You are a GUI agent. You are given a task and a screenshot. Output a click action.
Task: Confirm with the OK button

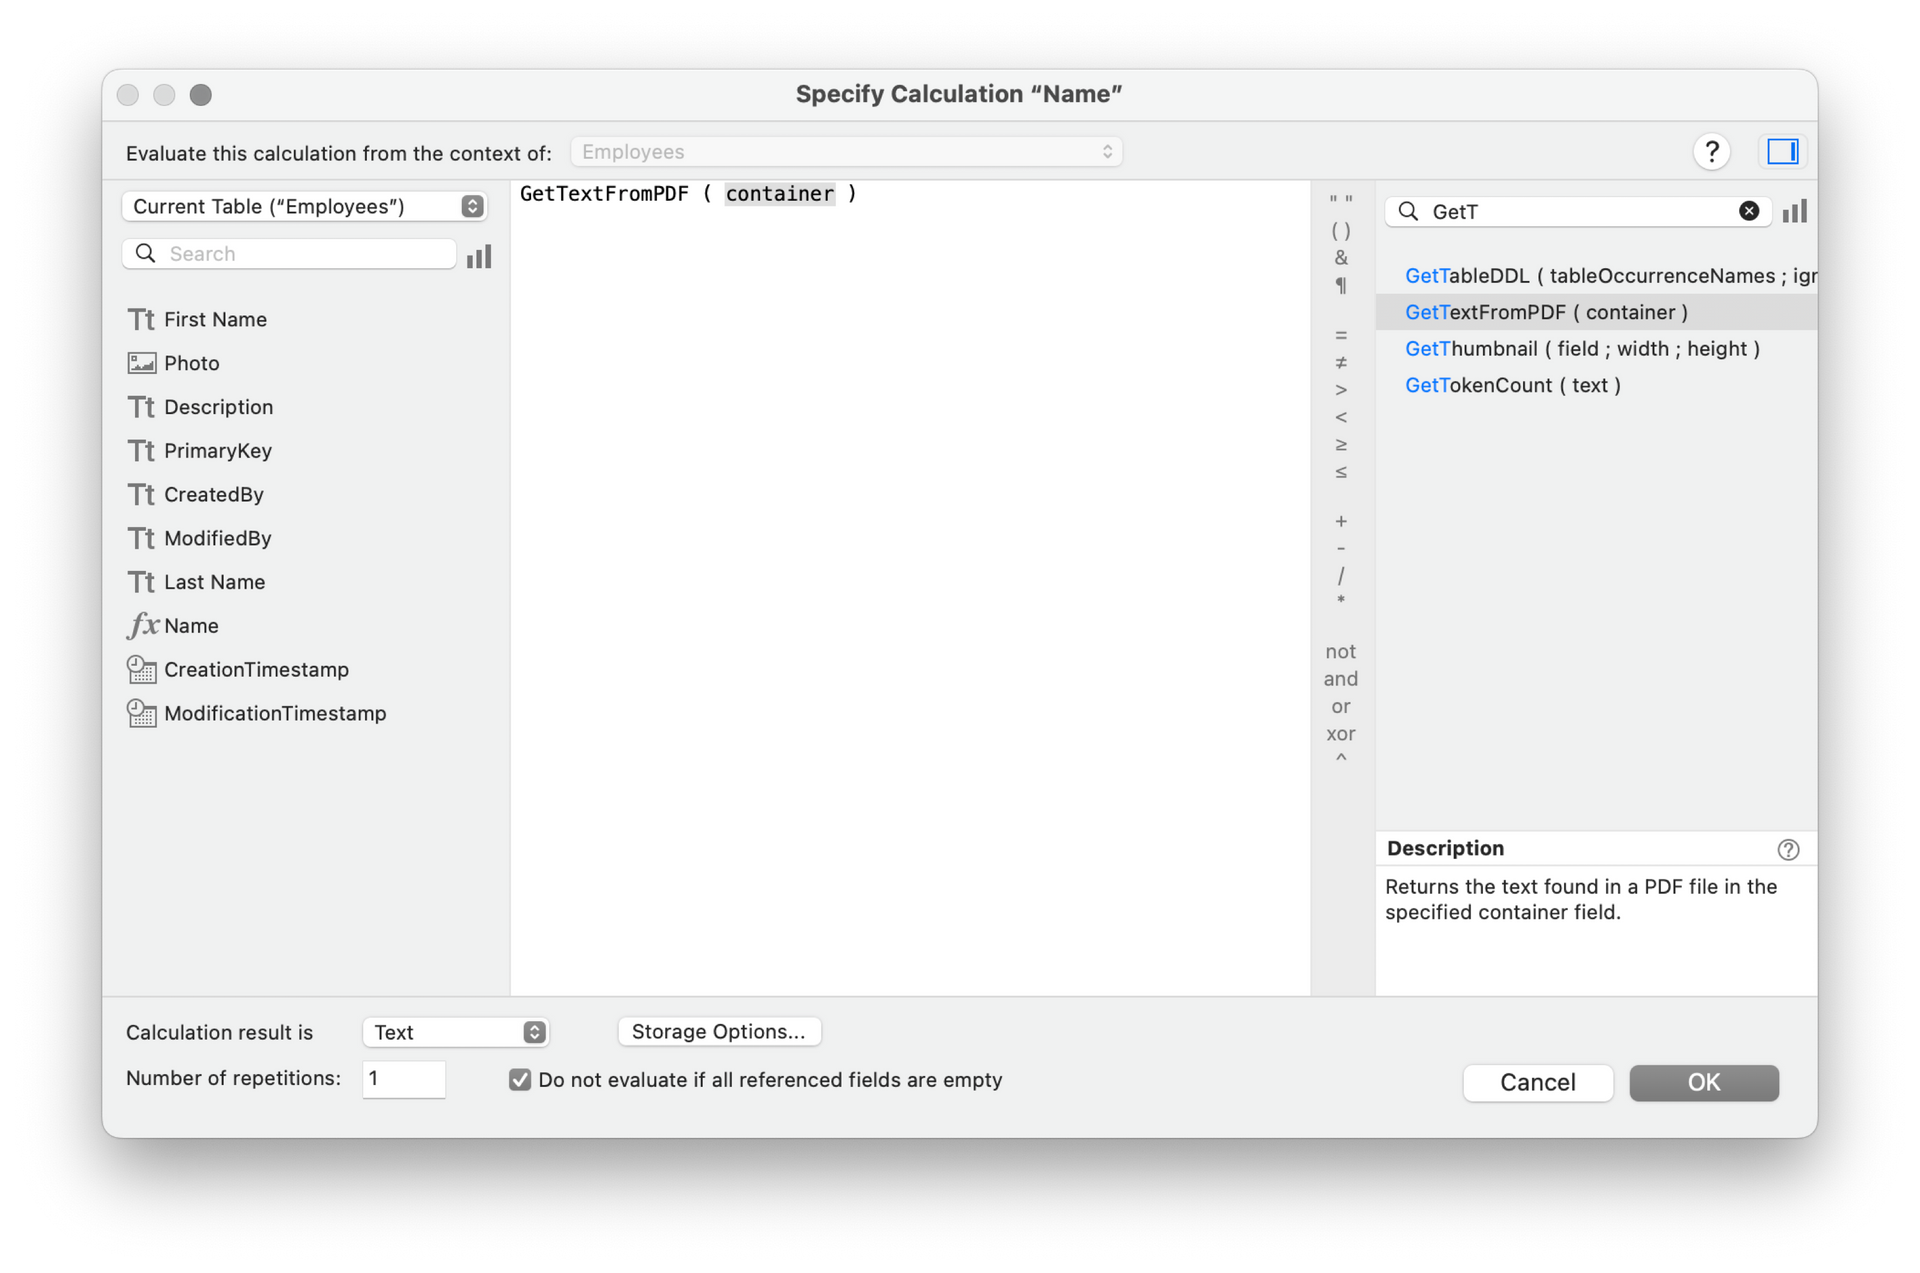pos(1703,1083)
